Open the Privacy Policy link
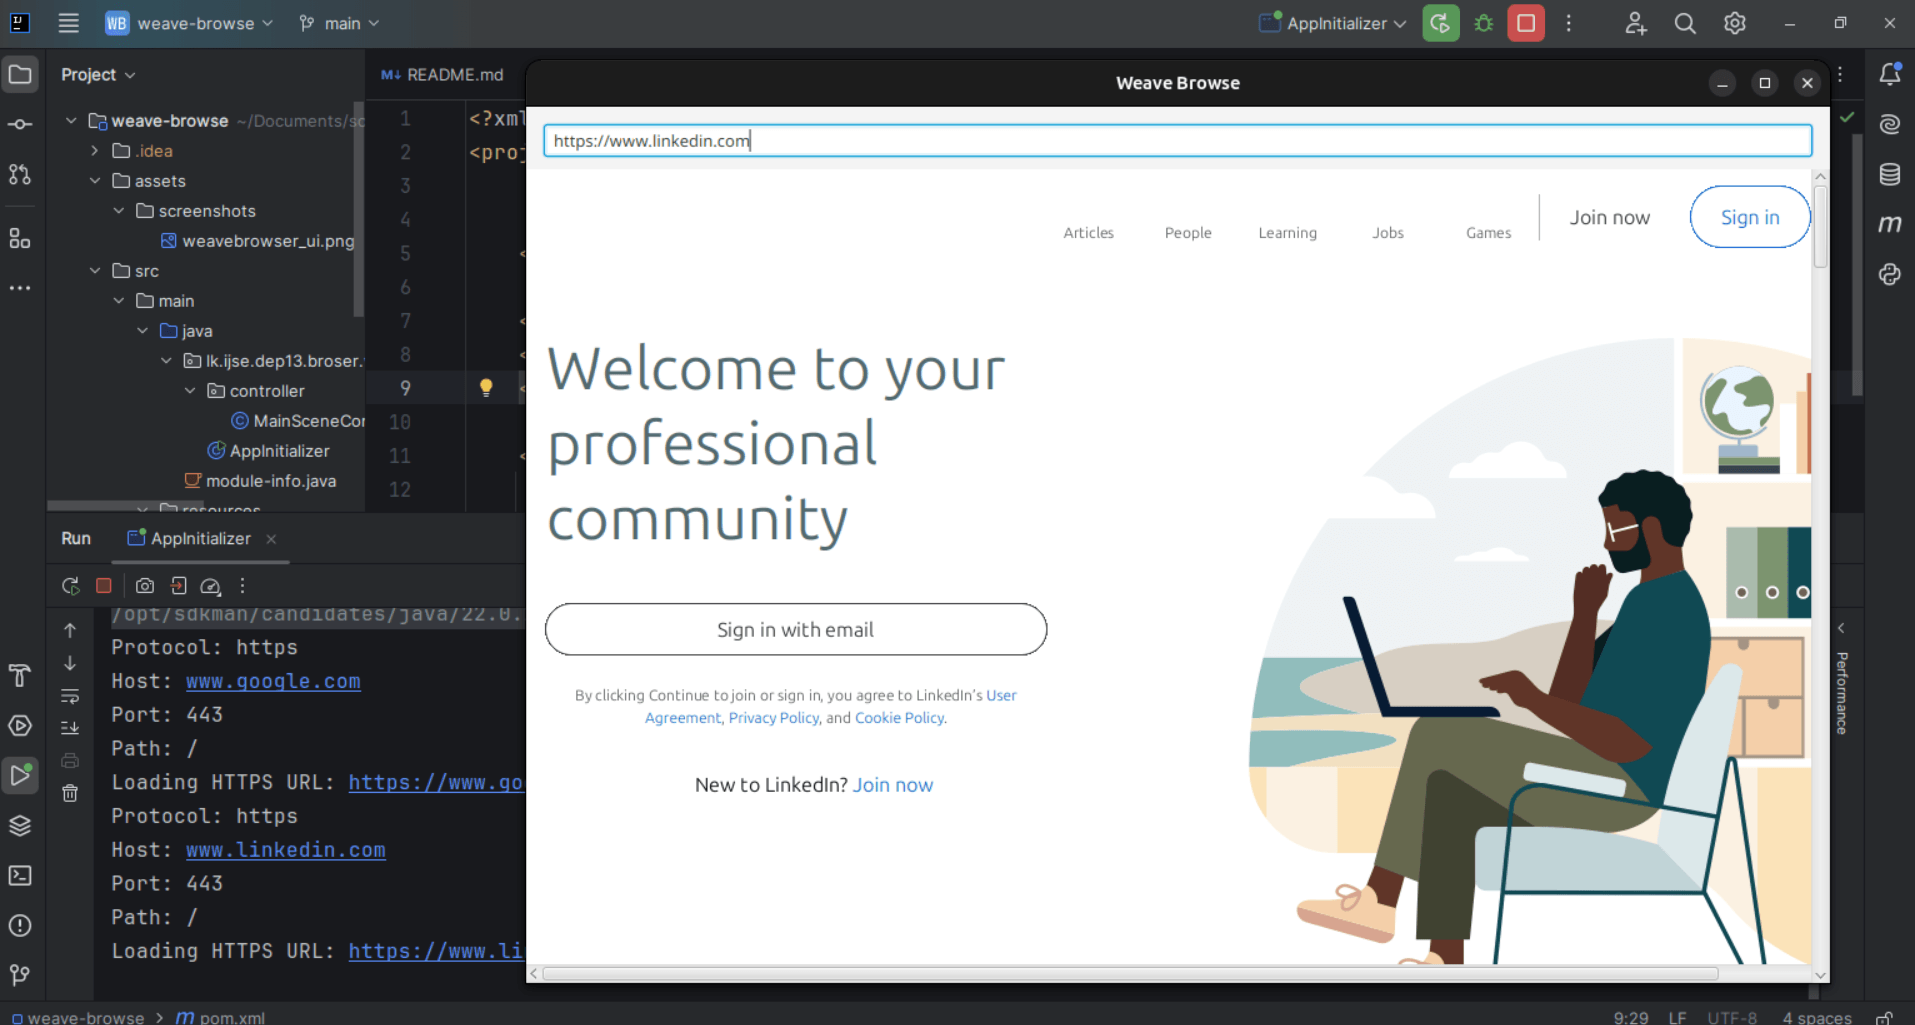1915x1025 pixels. click(774, 718)
